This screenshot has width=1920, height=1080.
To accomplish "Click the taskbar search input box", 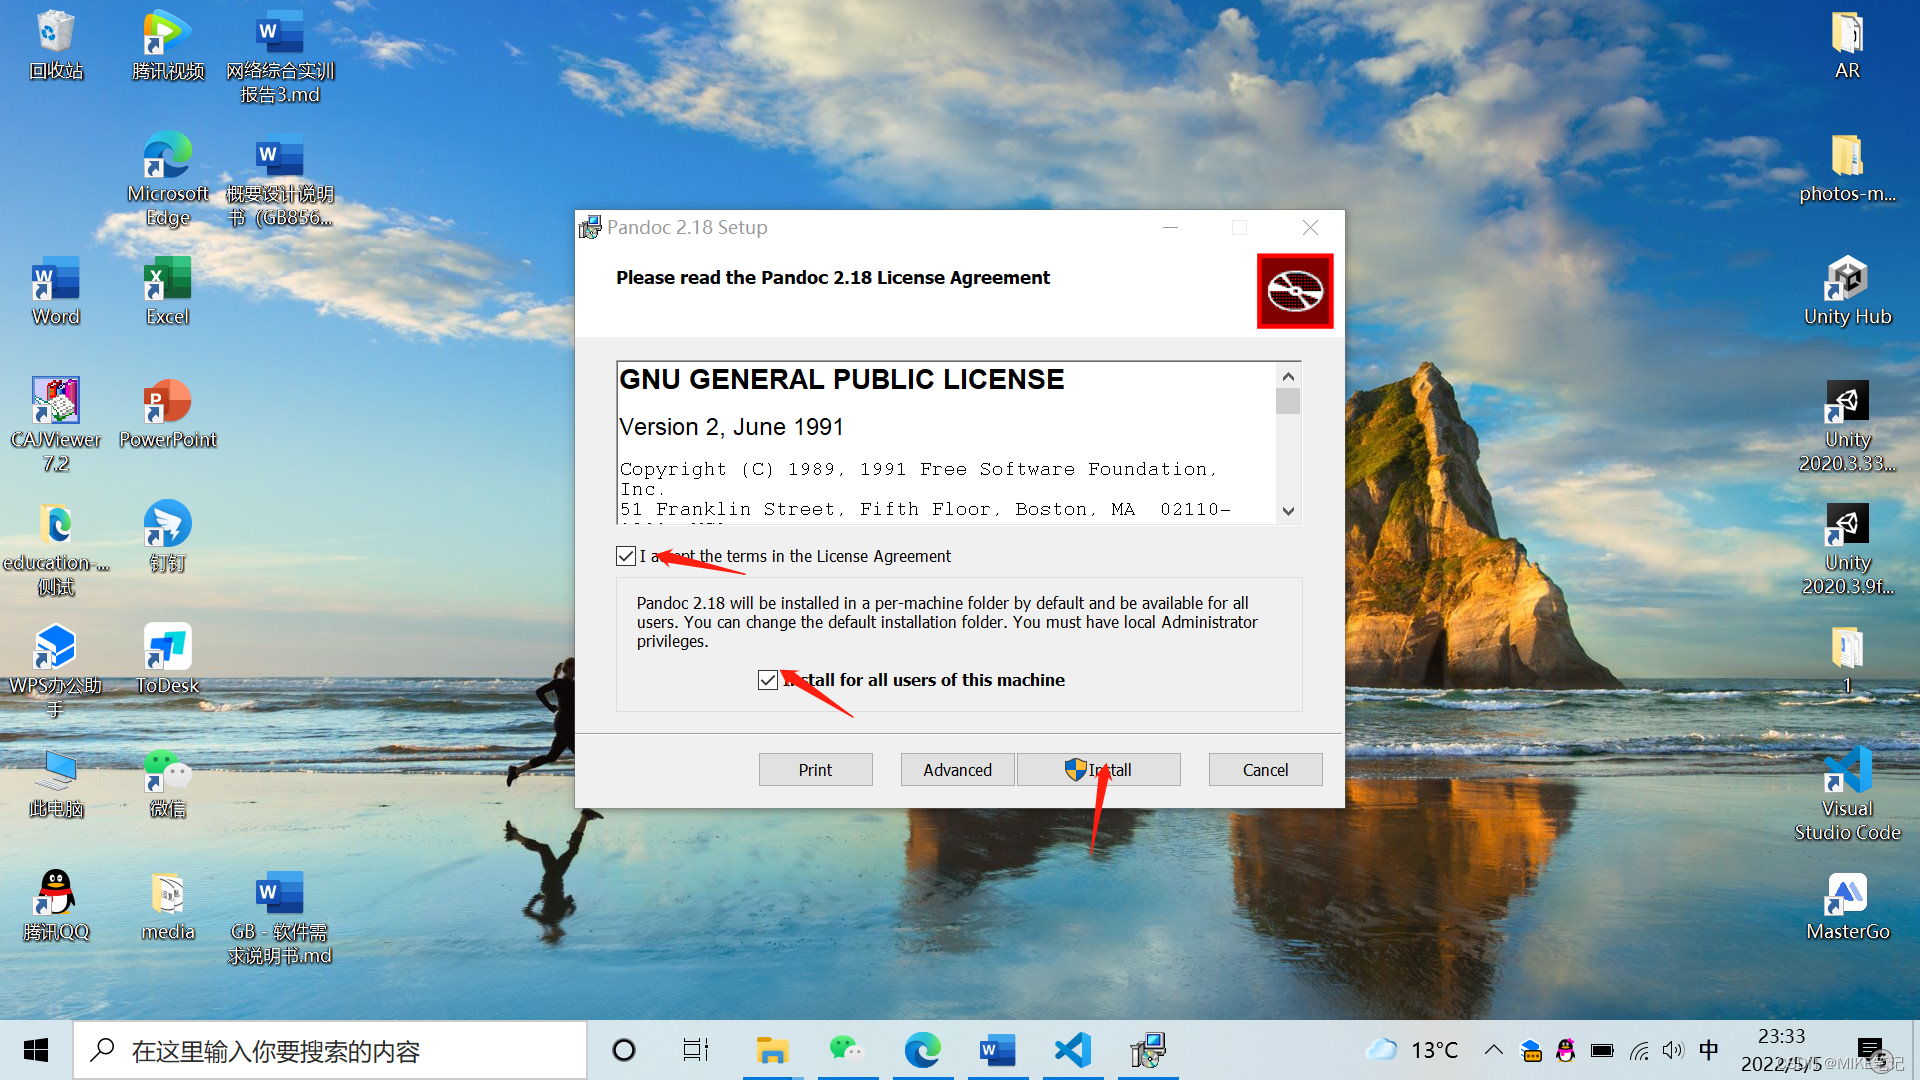I will click(330, 1050).
